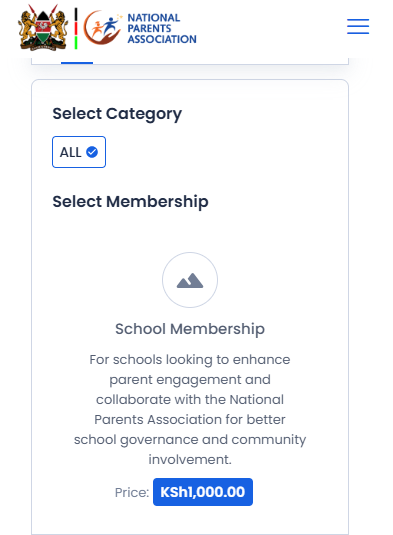Image resolution: width=393 pixels, height=535 pixels.
Task: Toggle the blue checkmark inside ALL
Action: click(92, 152)
